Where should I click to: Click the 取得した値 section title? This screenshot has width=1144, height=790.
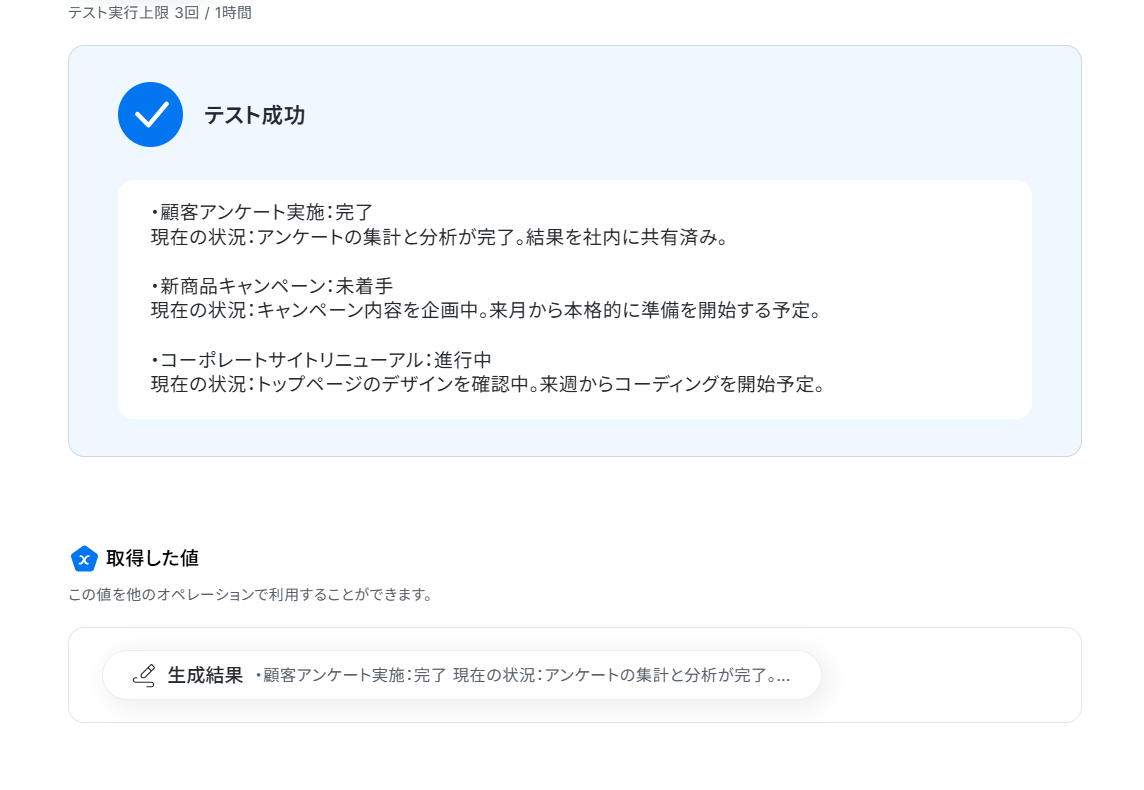[152, 558]
